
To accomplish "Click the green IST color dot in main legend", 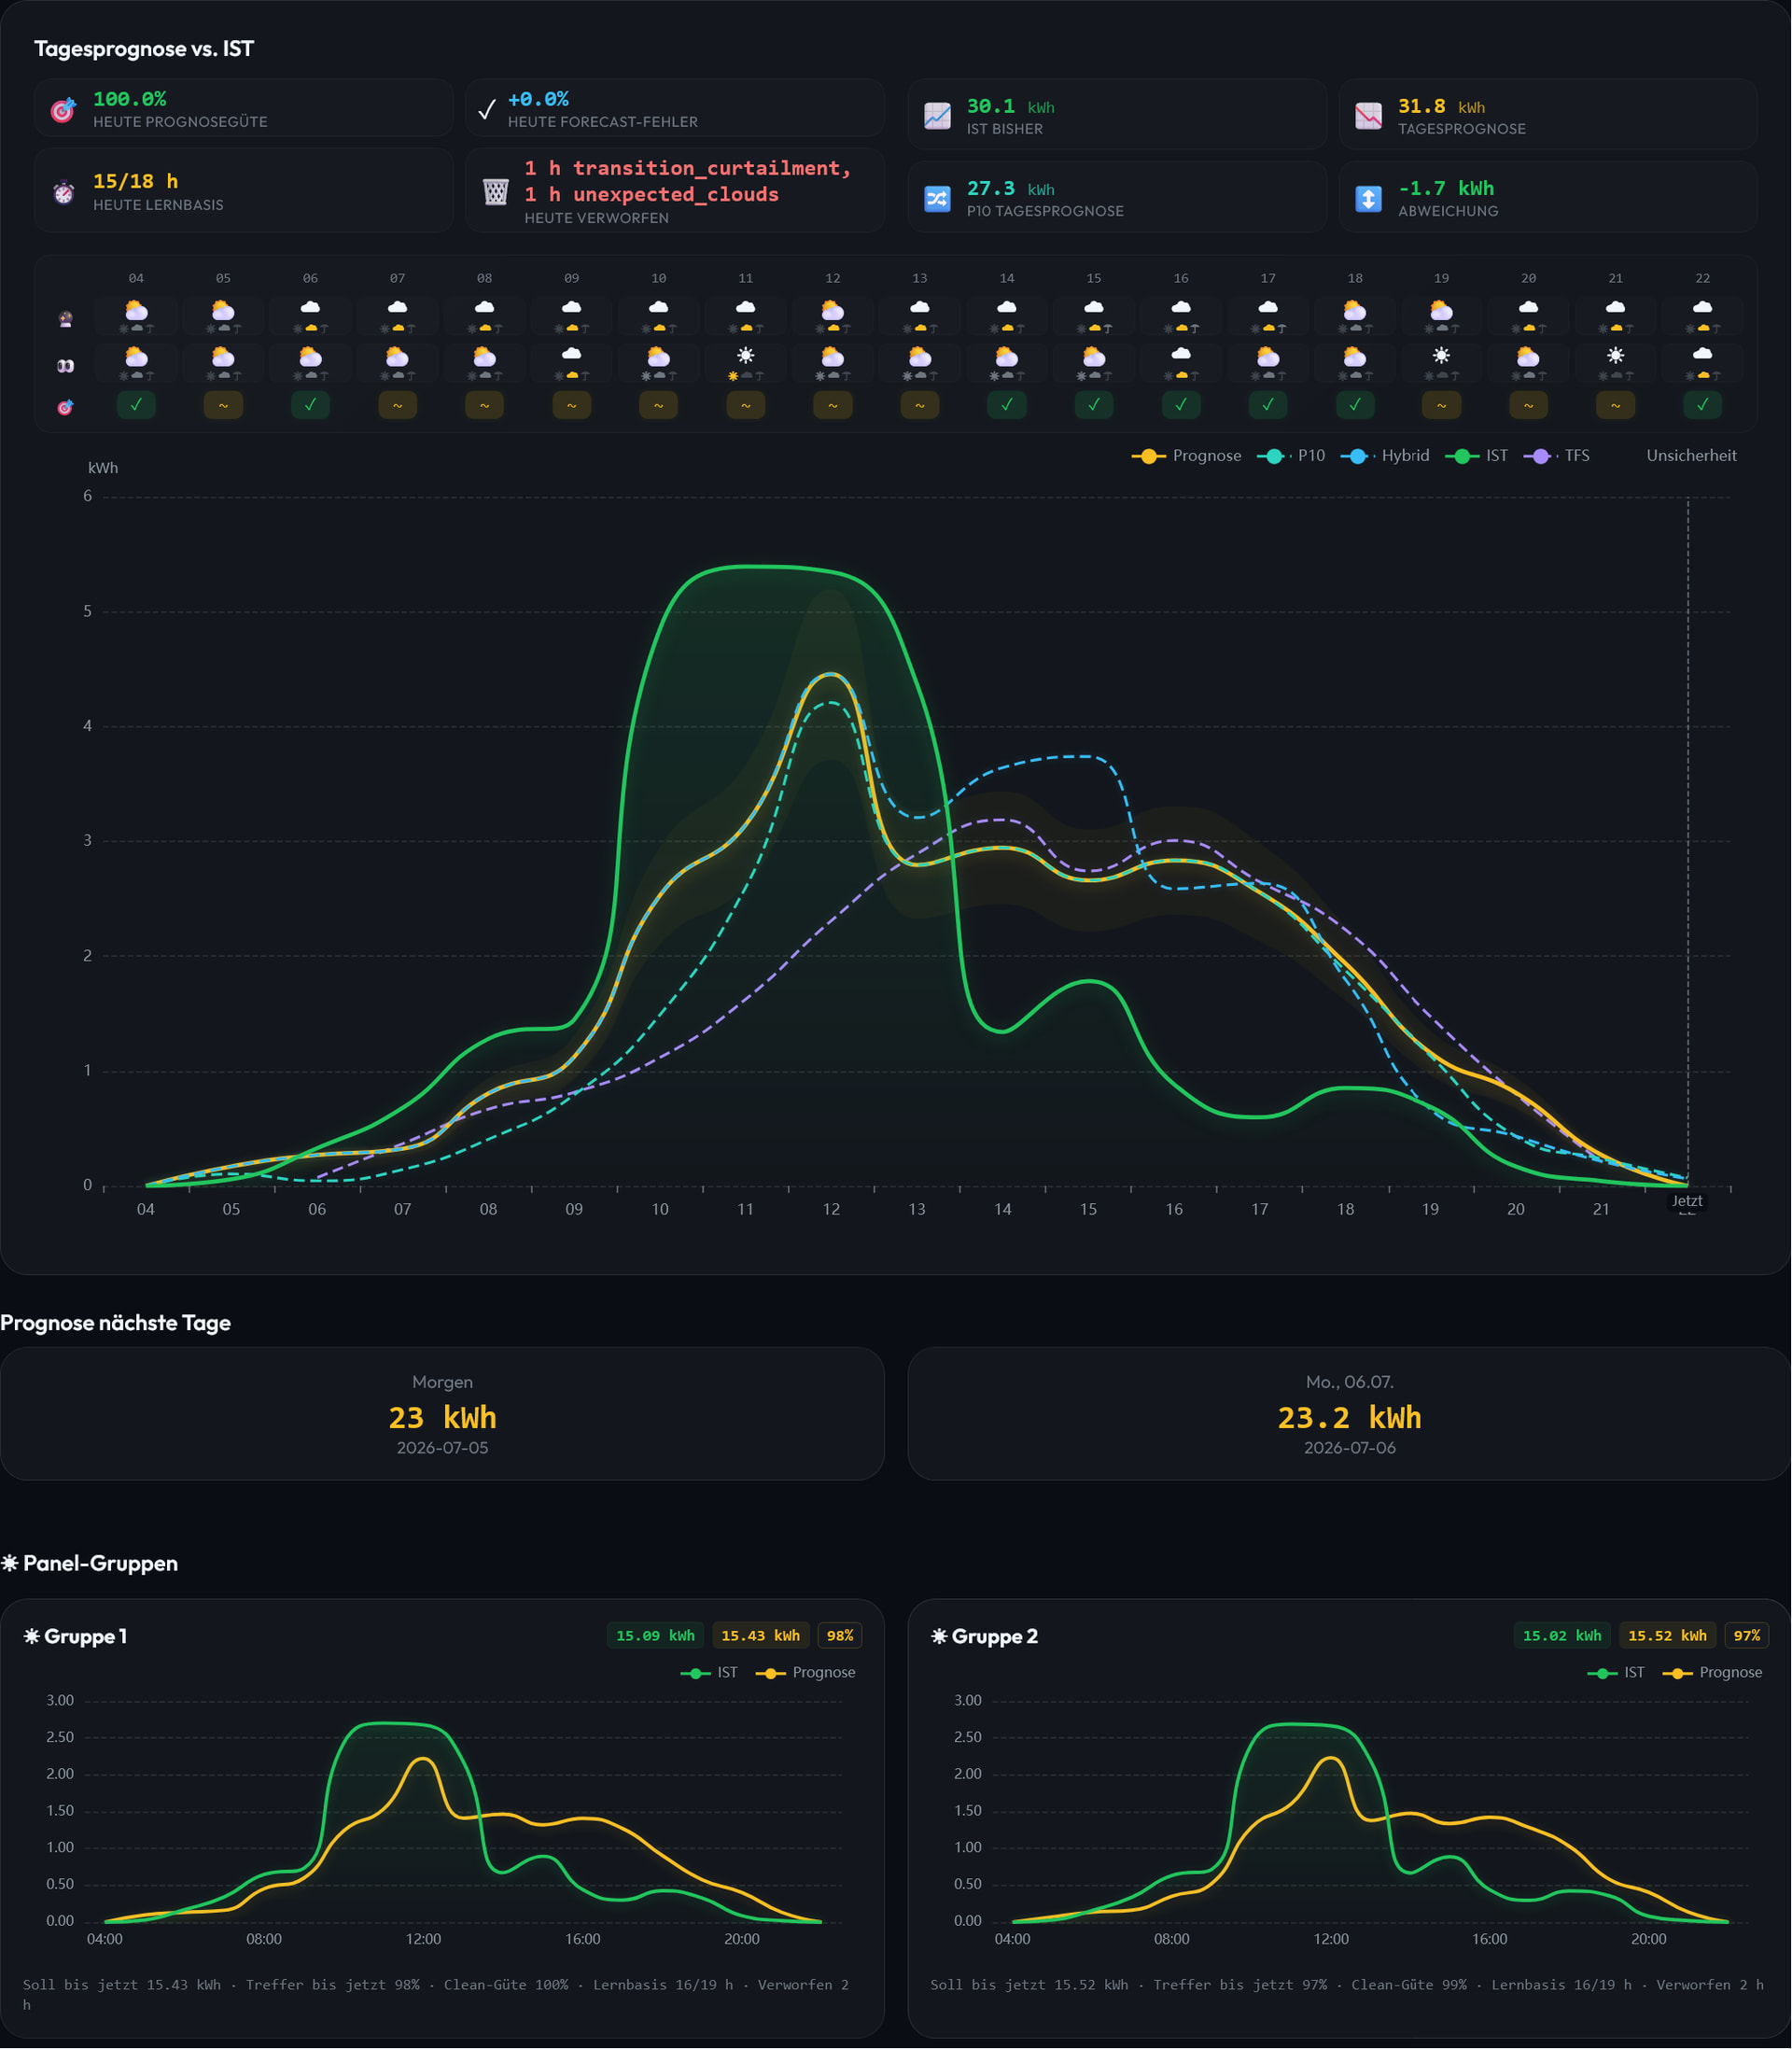I will 1462,456.
